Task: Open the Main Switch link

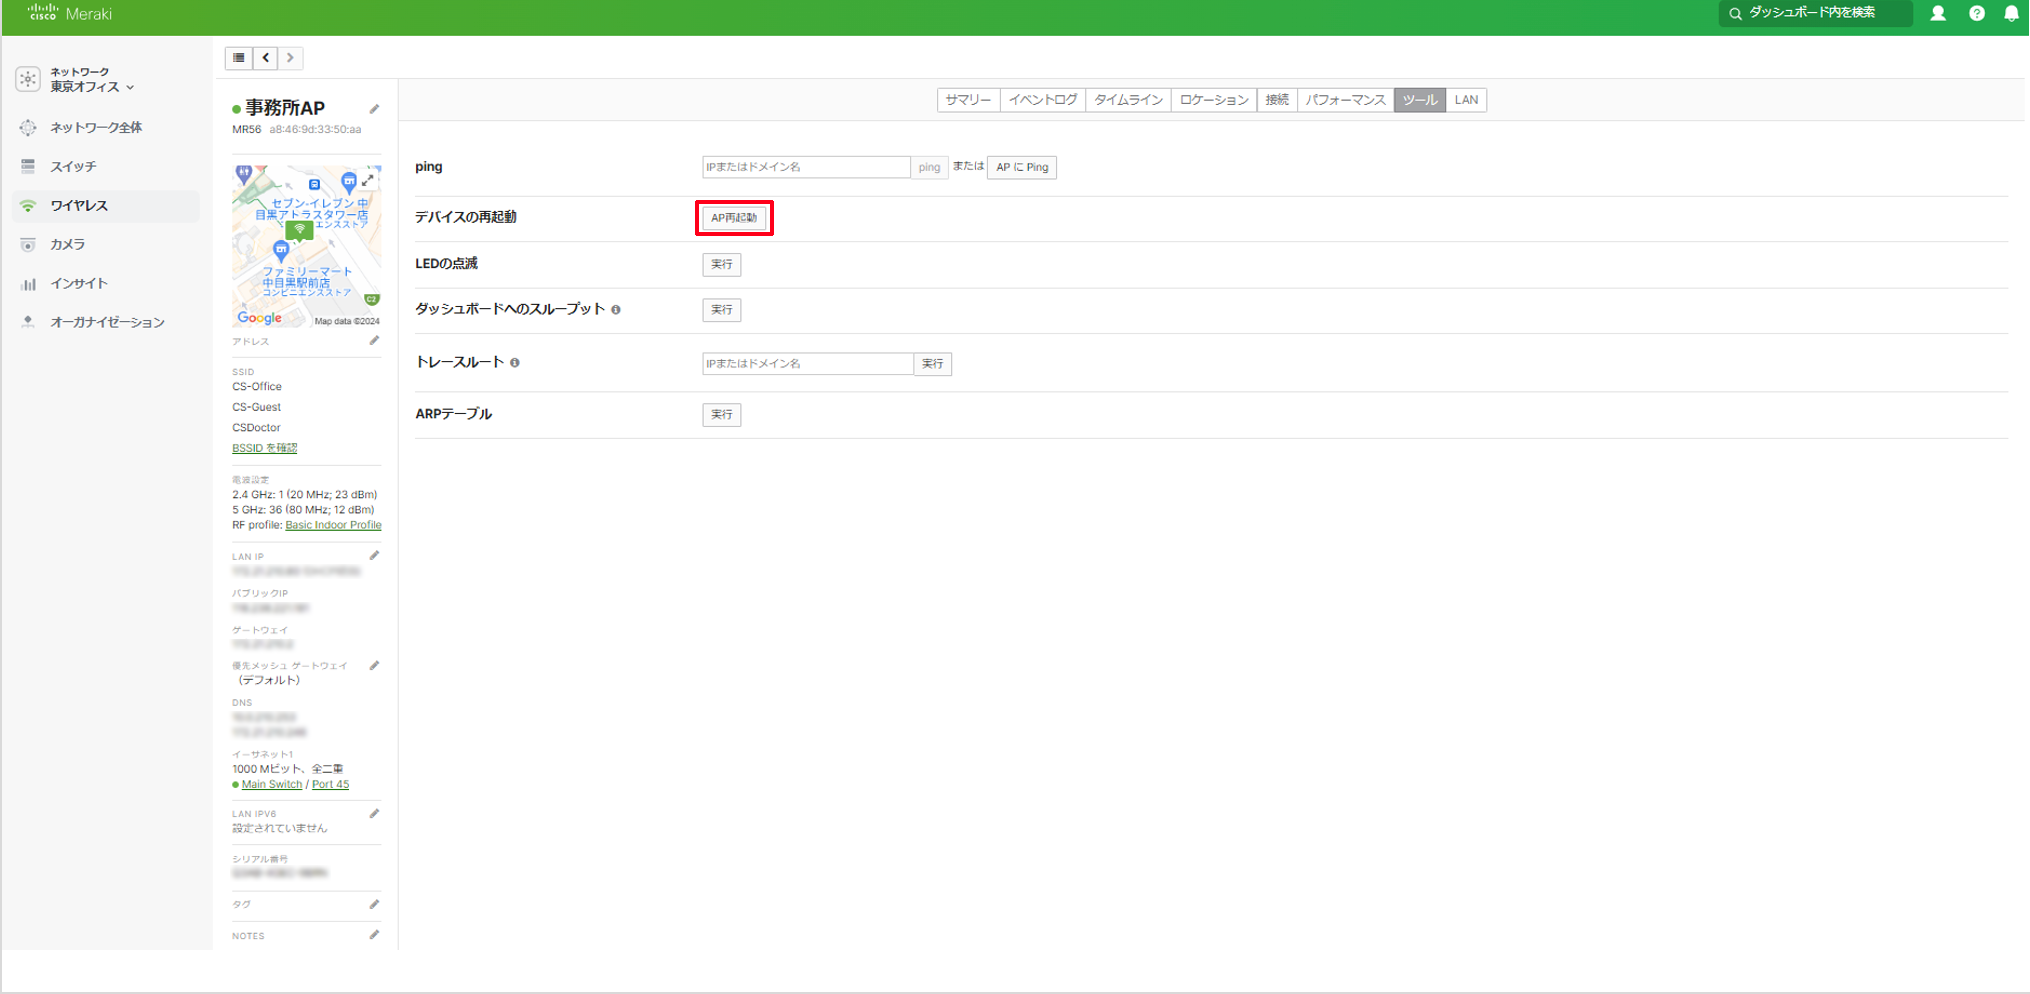Action: pos(271,785)
